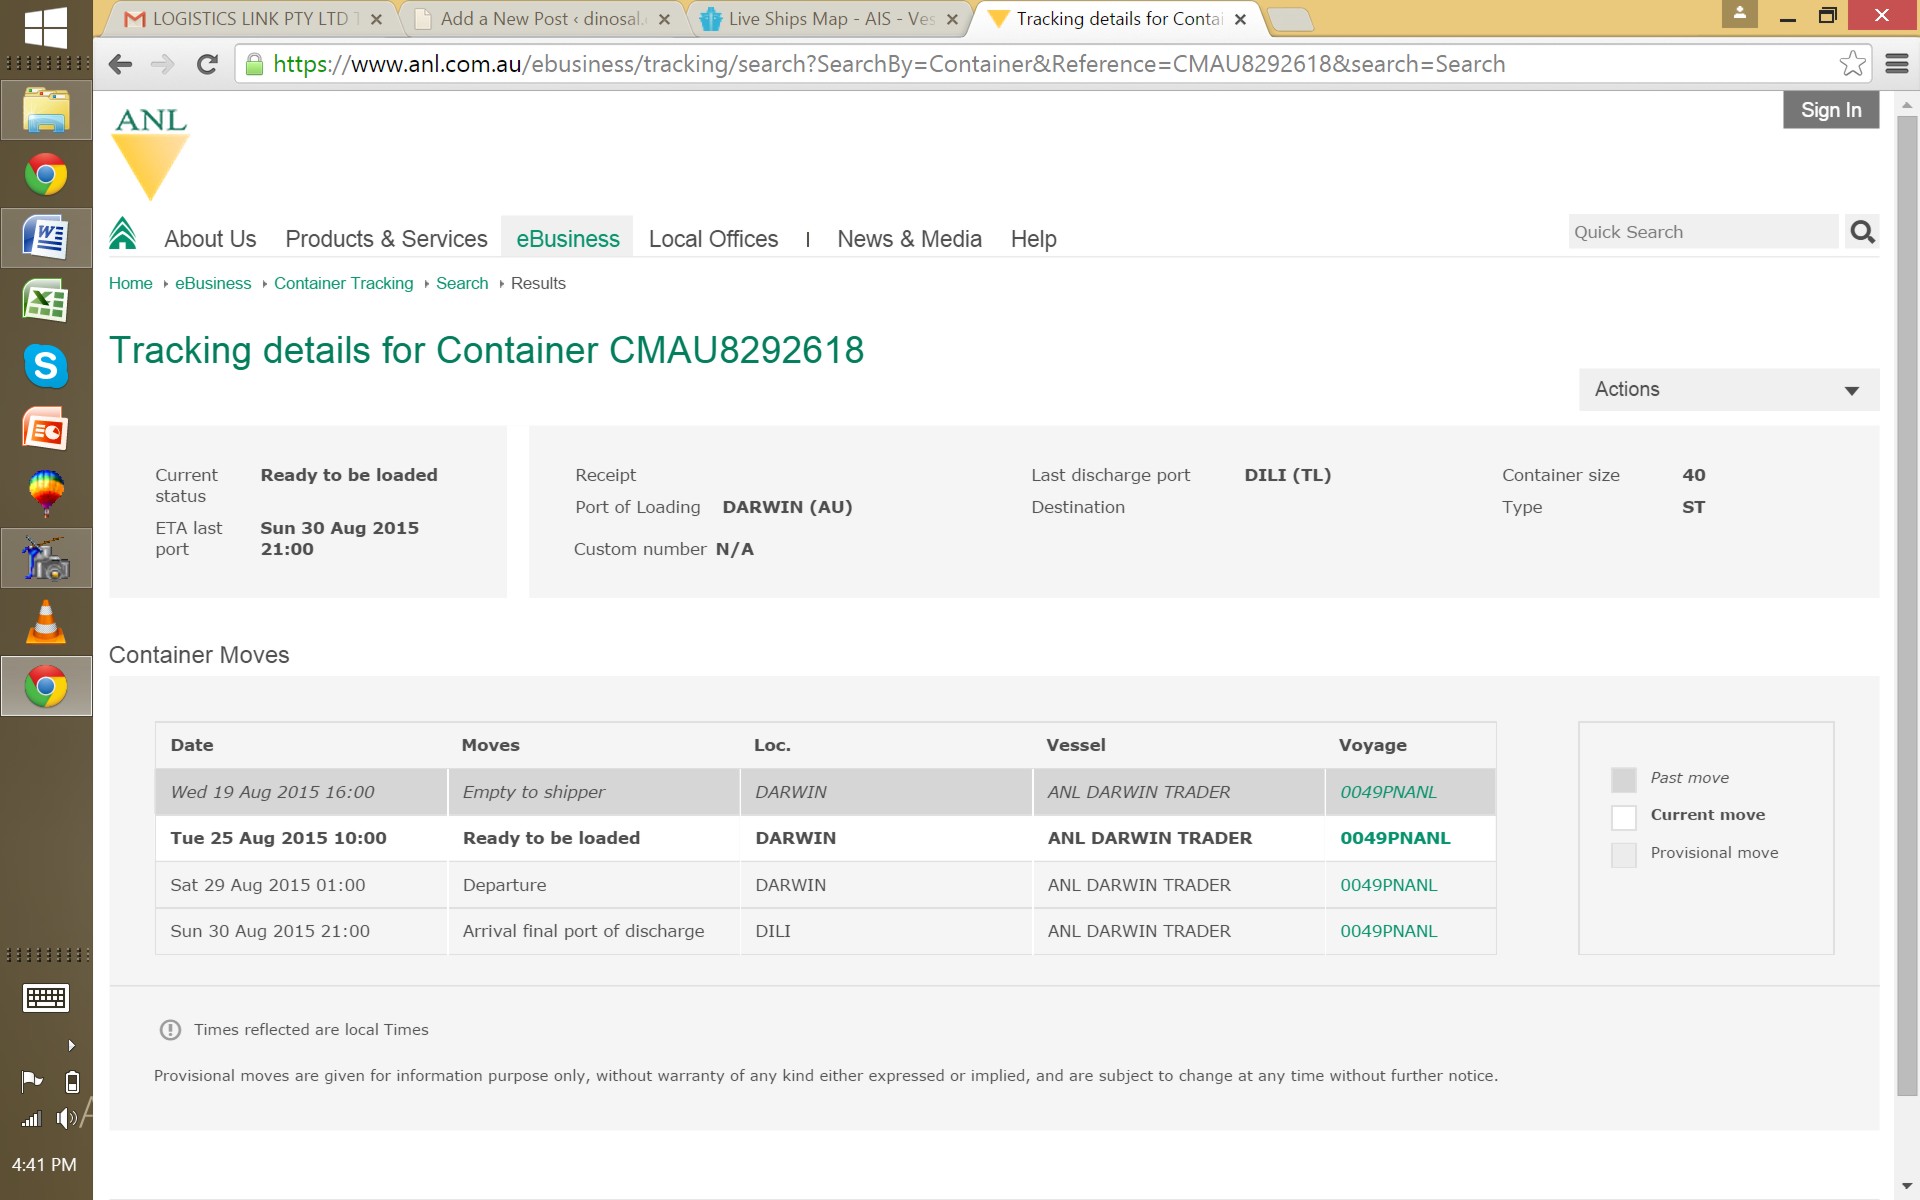Show hidden tray icons arrow
The height and width of the screenshot is (1200, 1920).
click(71, 1046)
